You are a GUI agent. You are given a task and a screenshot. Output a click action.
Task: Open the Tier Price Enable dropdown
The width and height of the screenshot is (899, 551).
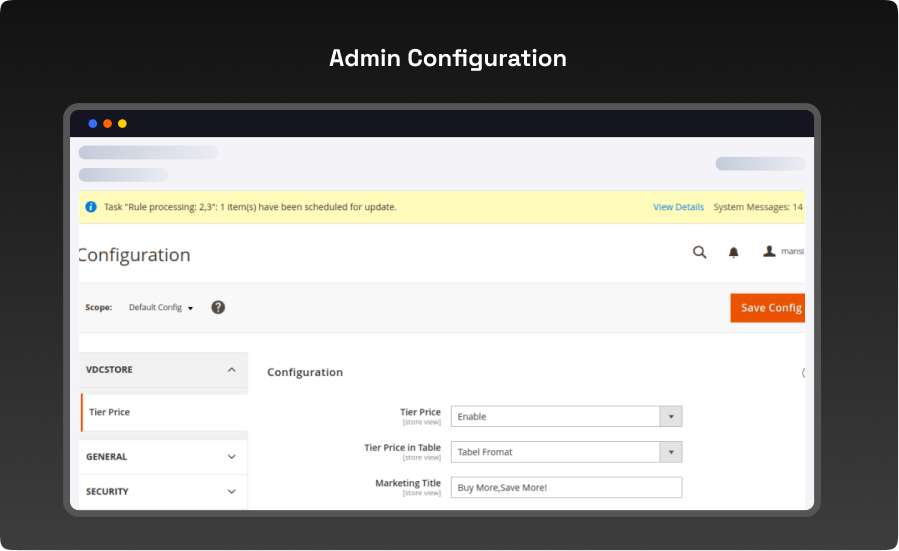coord(566,416)
